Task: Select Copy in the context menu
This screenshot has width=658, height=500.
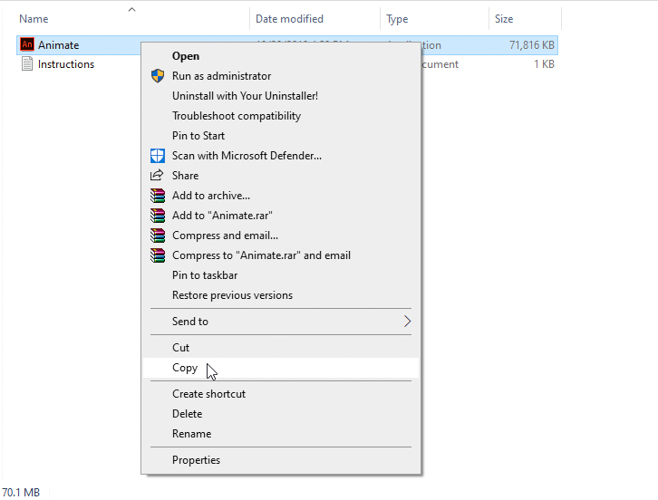Action: (281, 368)
